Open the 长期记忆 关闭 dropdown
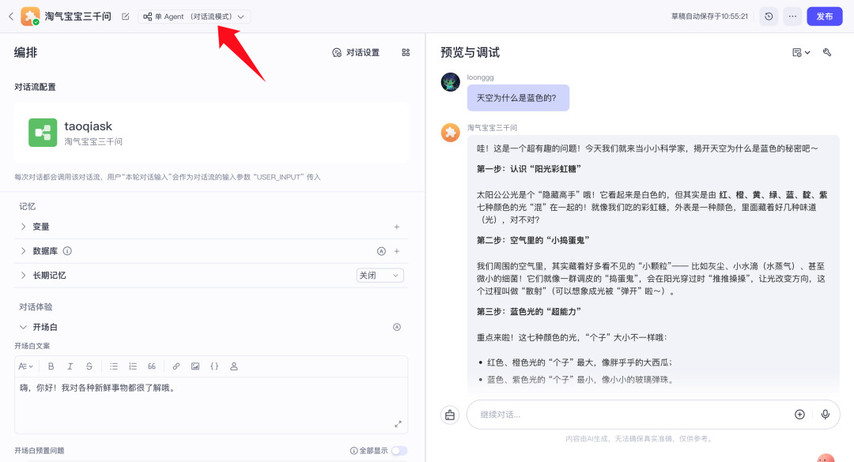Screen dimensions: 854x462 (380, 275)
